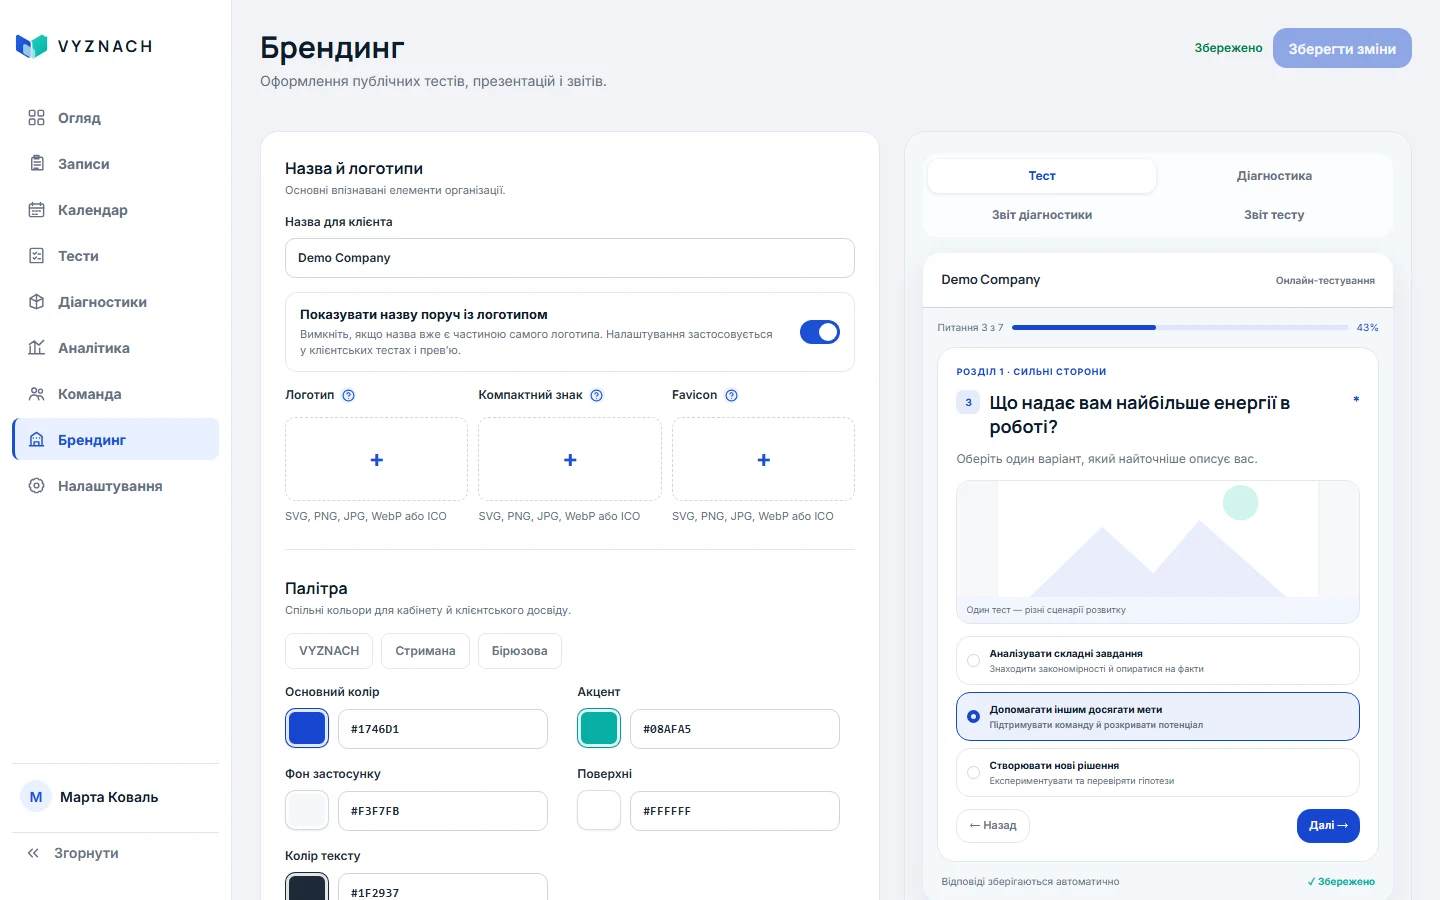Click the Тести checklist icon
Screen dimensions: 1440x900
tap(37, 256)
